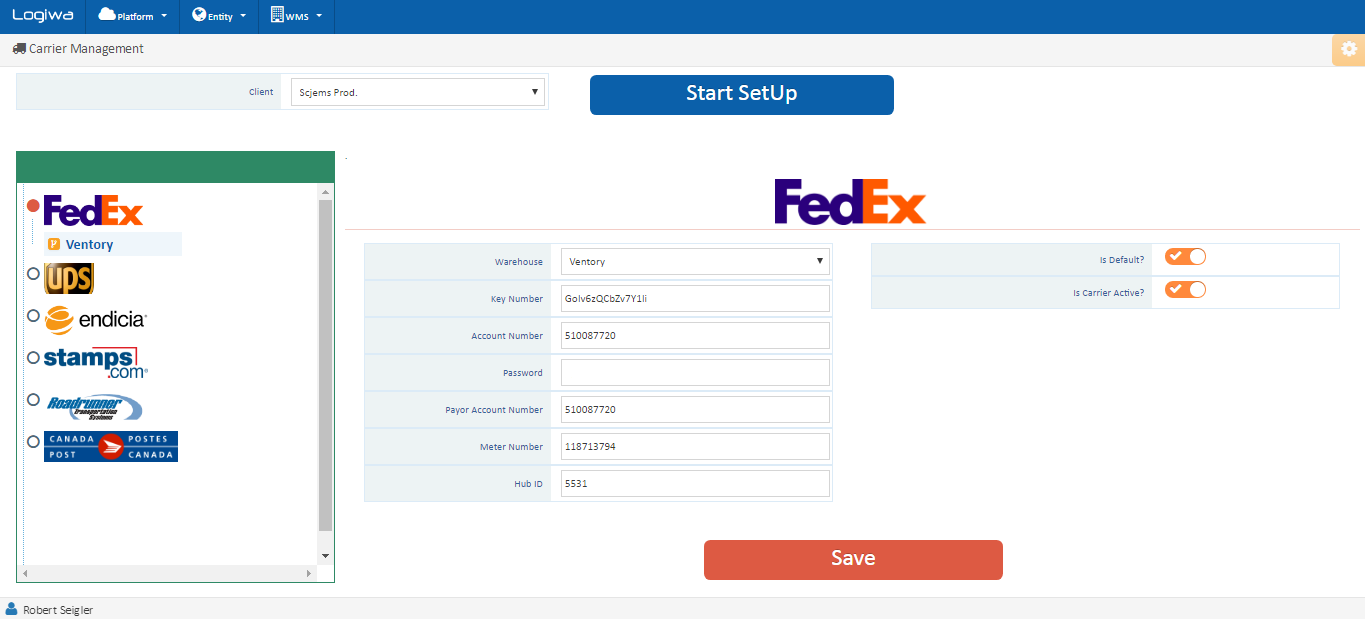Click the WMS building icon
The height and width of the screenshot is (619, 1365).
pyautogui.click(x=277, y=15)
